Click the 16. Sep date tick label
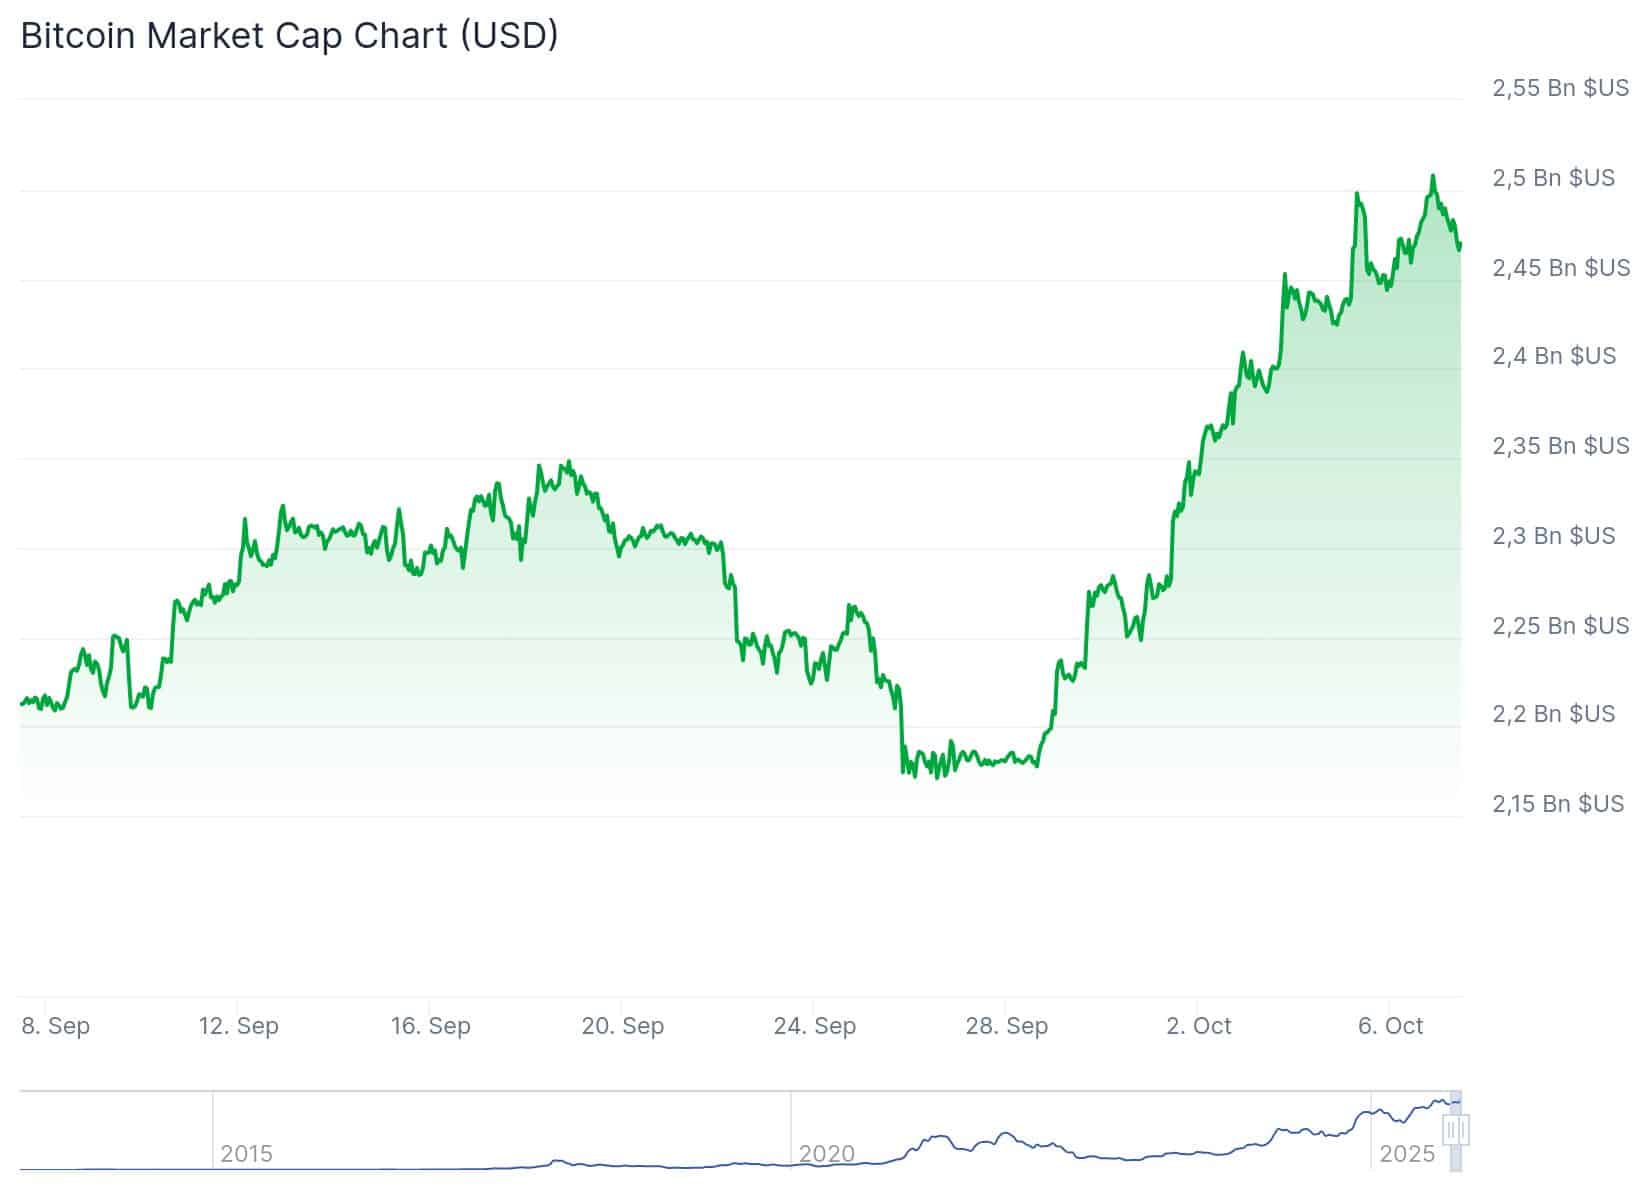This screenshot has width=1644, height=1200. coord(431,1026)
